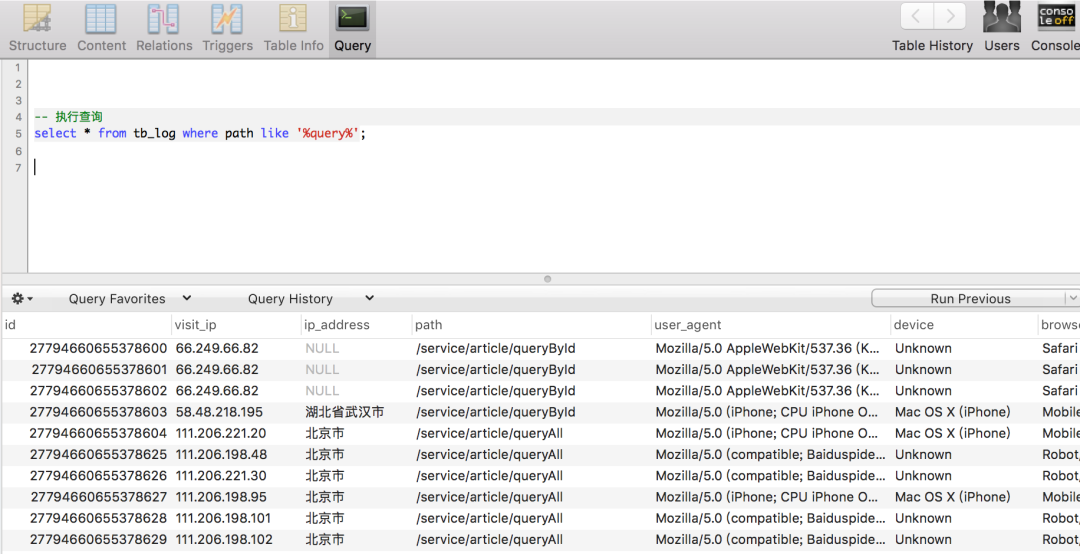Open the gear actions menu

[22, 298]
